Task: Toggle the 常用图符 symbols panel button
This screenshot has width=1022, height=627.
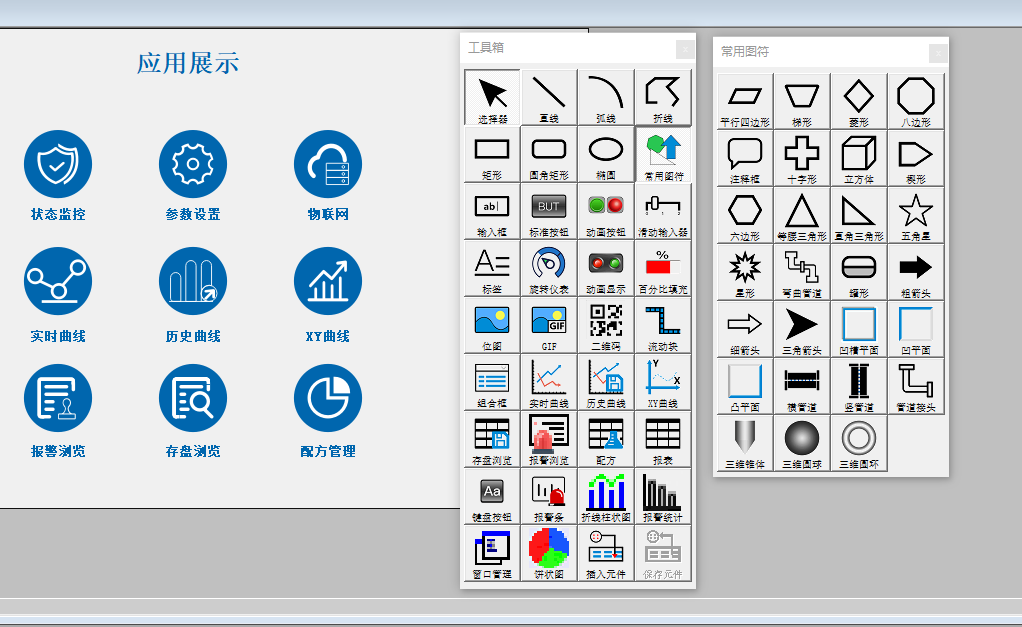Action: [662, 153]
